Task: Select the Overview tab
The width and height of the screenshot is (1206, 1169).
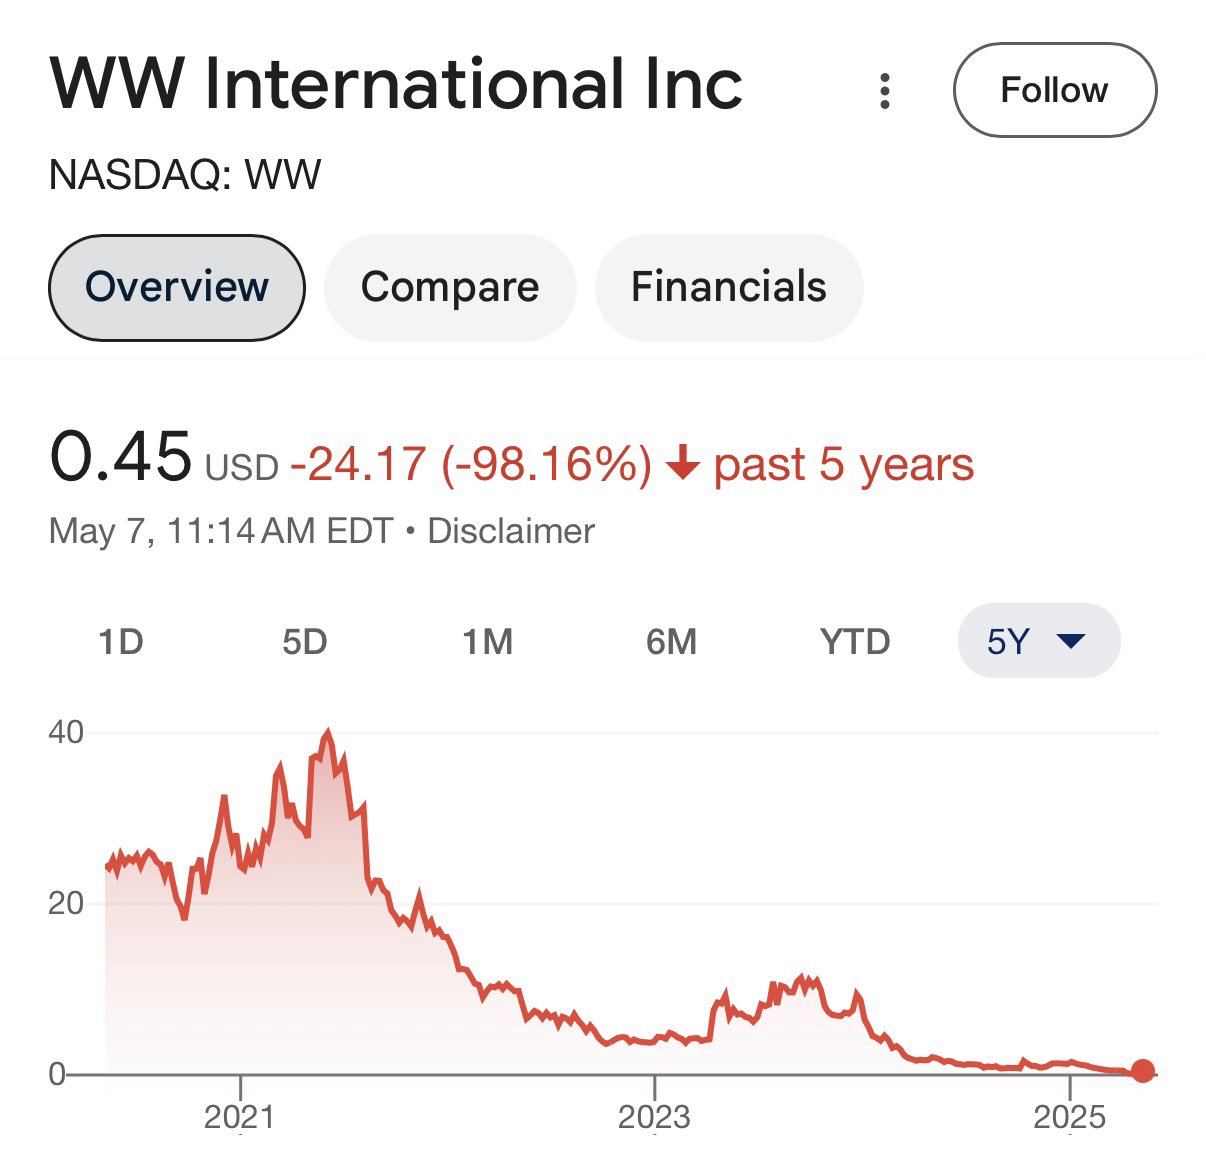Action: (177, 287)
